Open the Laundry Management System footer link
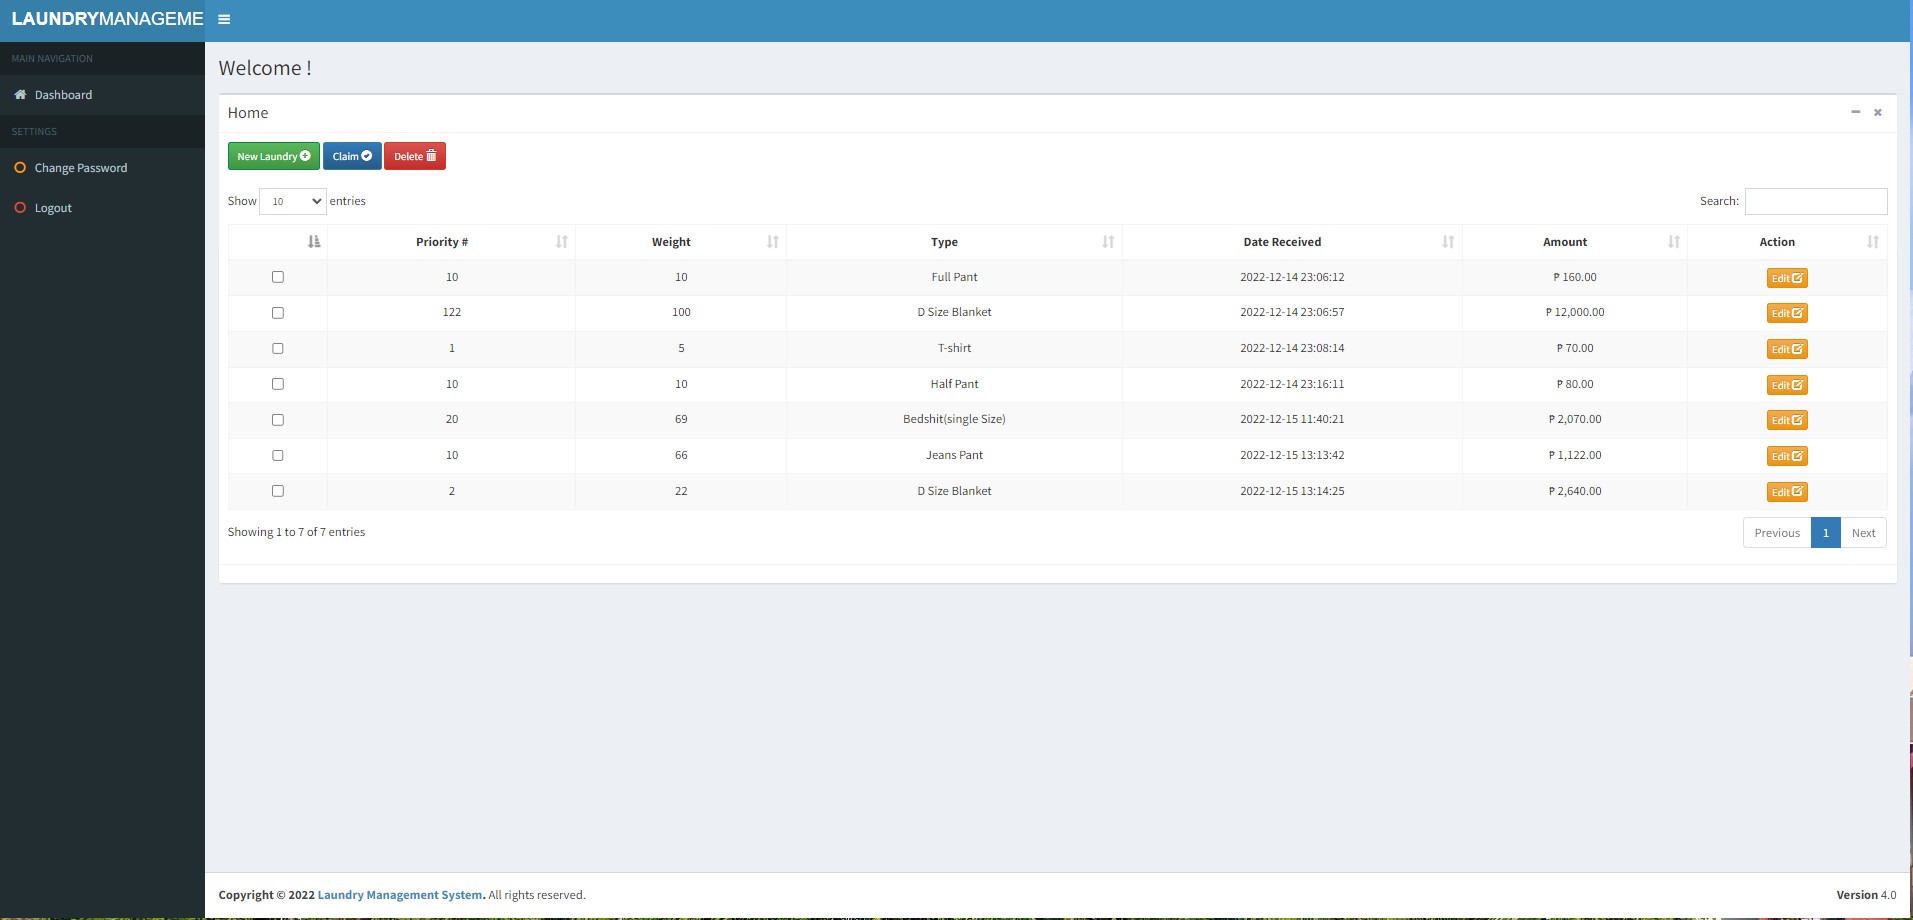This screenshot has height=920, width=1913. (x=399, y=894)
